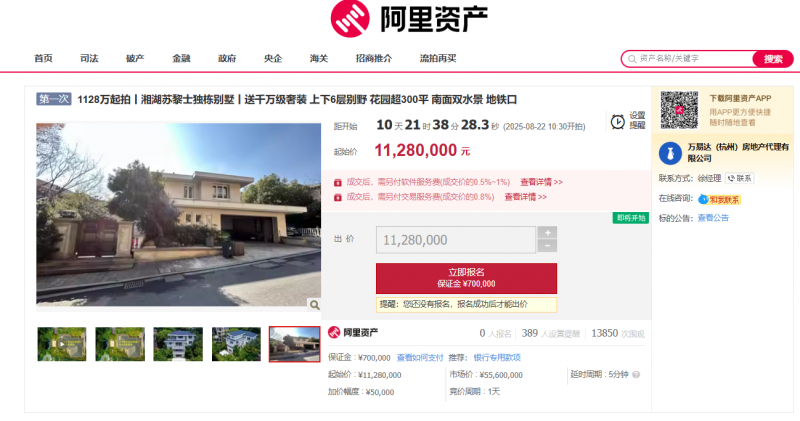
Task: Click the minus button to lower bid
Action: [x=547, y=246]
